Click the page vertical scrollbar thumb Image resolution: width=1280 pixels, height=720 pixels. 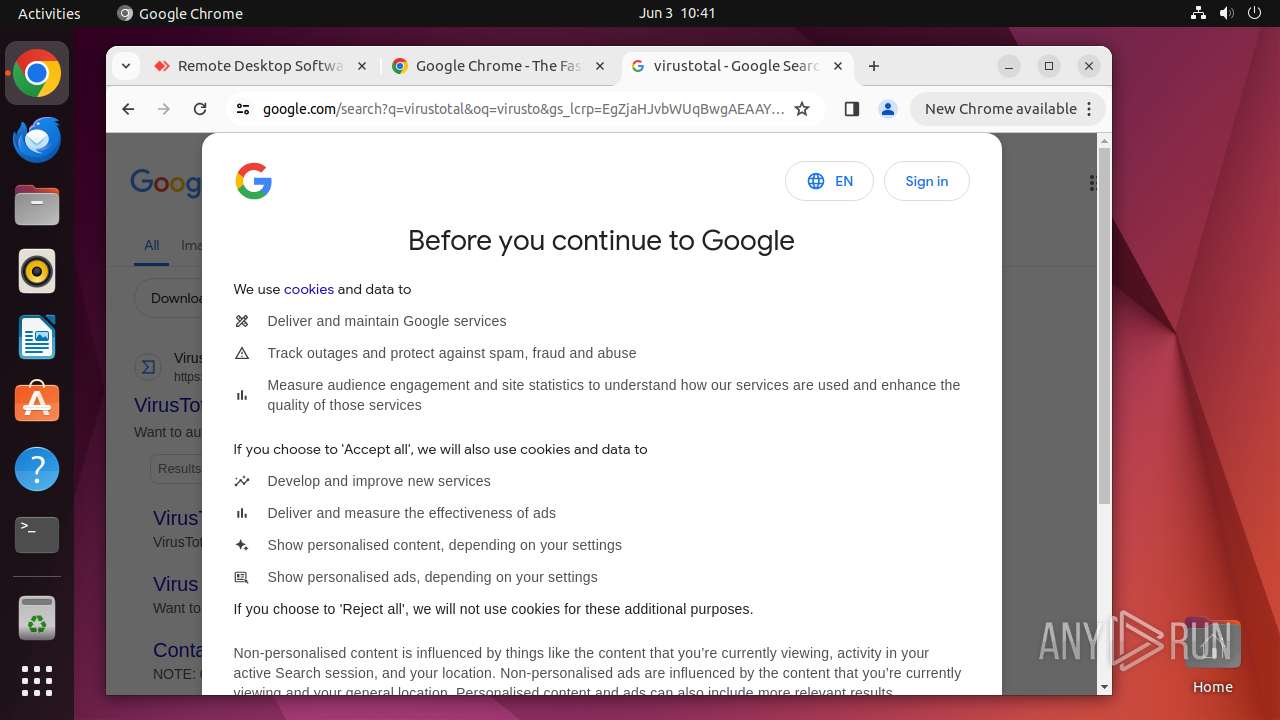tap(1104, 325)
